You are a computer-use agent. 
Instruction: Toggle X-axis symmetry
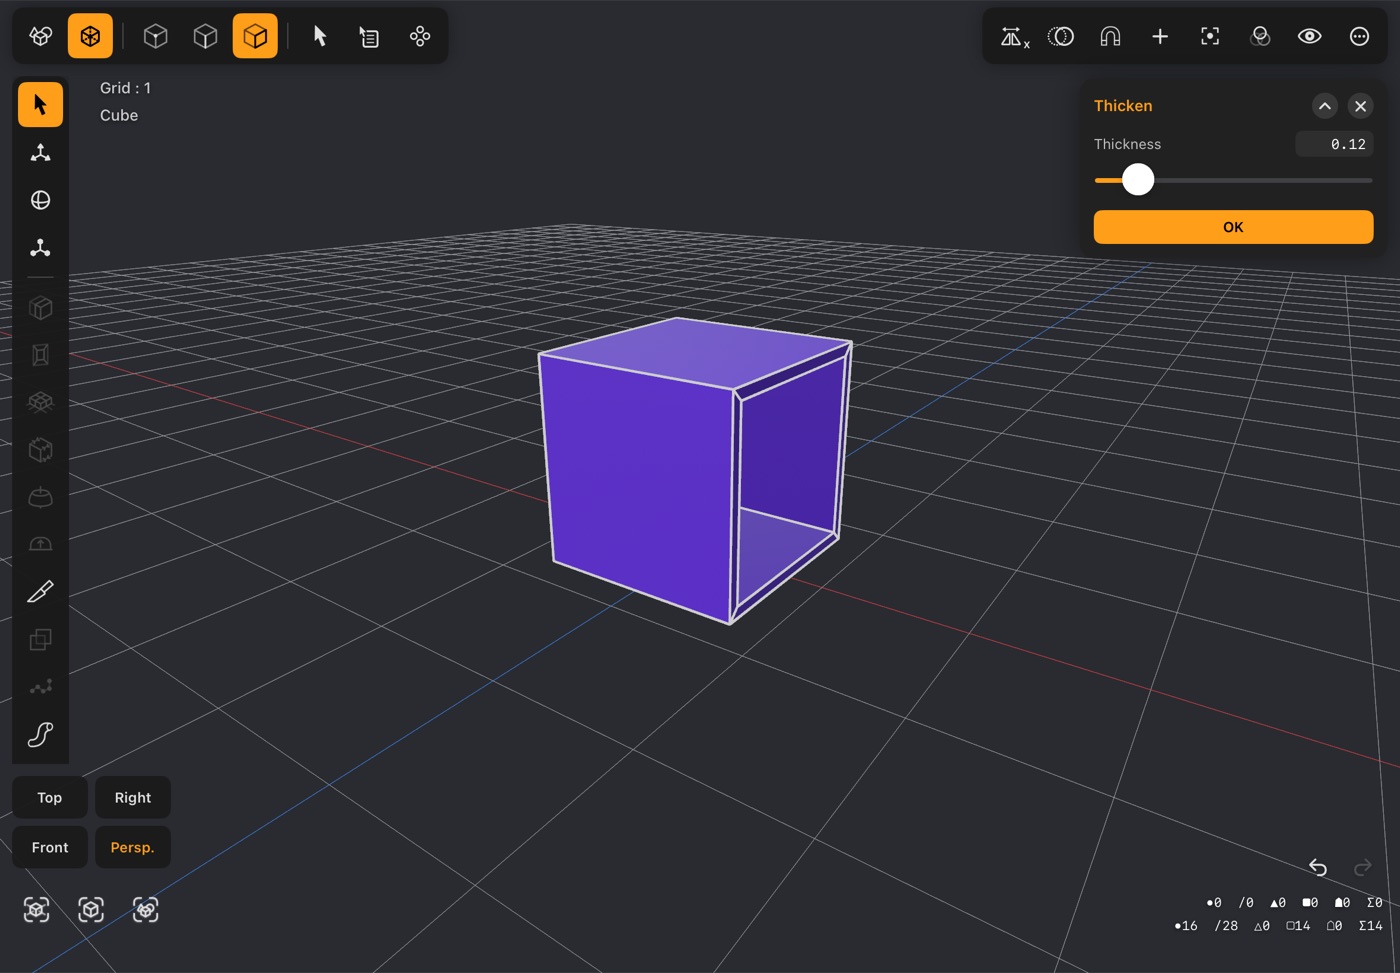pyautogui.click(x=1014, y=37)
